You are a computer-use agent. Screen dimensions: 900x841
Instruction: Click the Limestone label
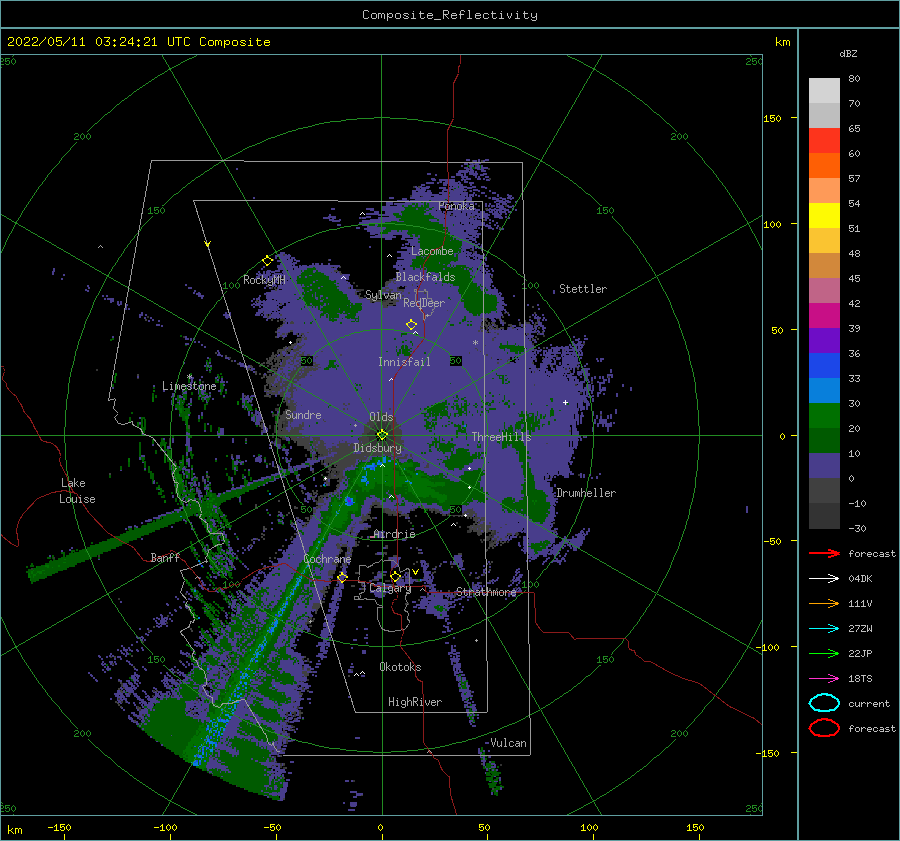click(x=189, y=386)
